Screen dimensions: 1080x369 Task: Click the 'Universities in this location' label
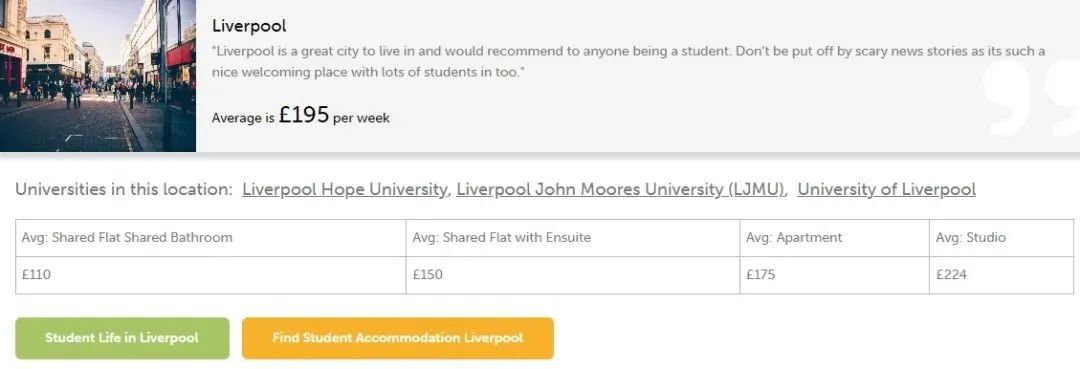tap(124, 189)
